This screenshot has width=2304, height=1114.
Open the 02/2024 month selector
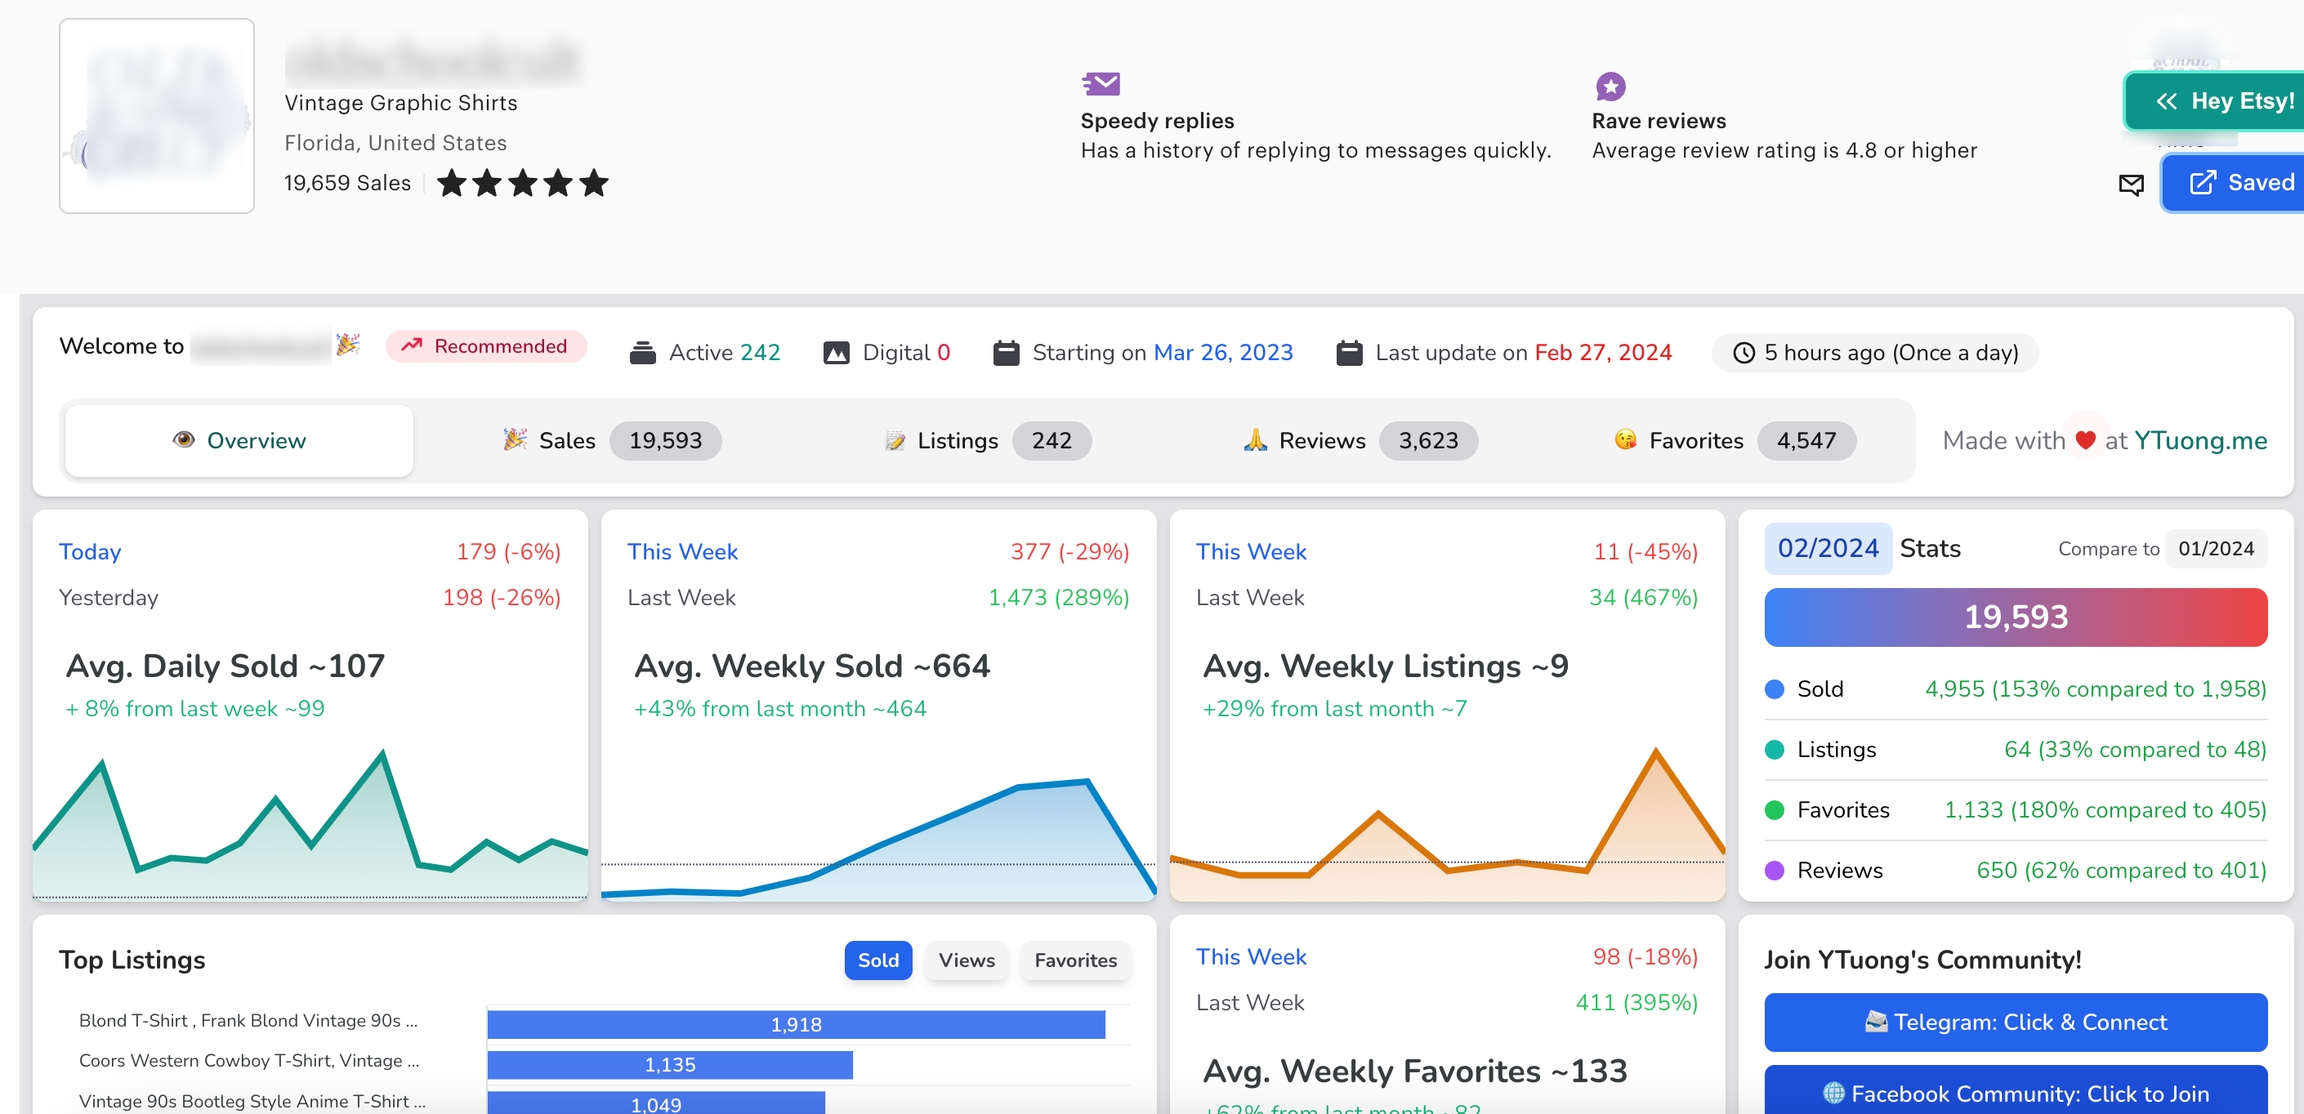(x=1827, y=548)
